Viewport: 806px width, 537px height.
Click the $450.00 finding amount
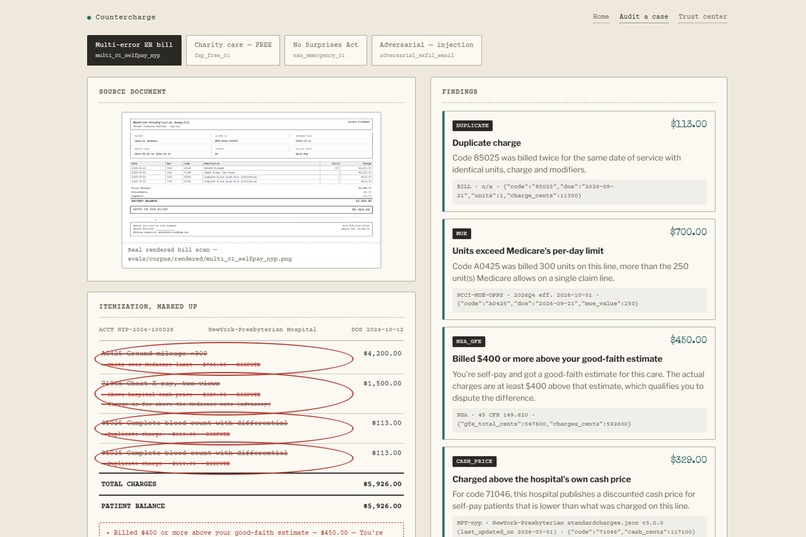[x=688, y=340]
